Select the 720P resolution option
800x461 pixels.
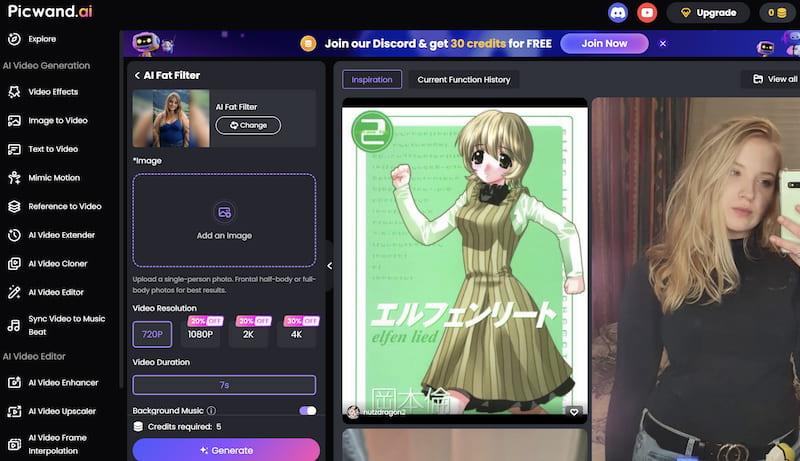pyautogui.click(x=152, y=335)
